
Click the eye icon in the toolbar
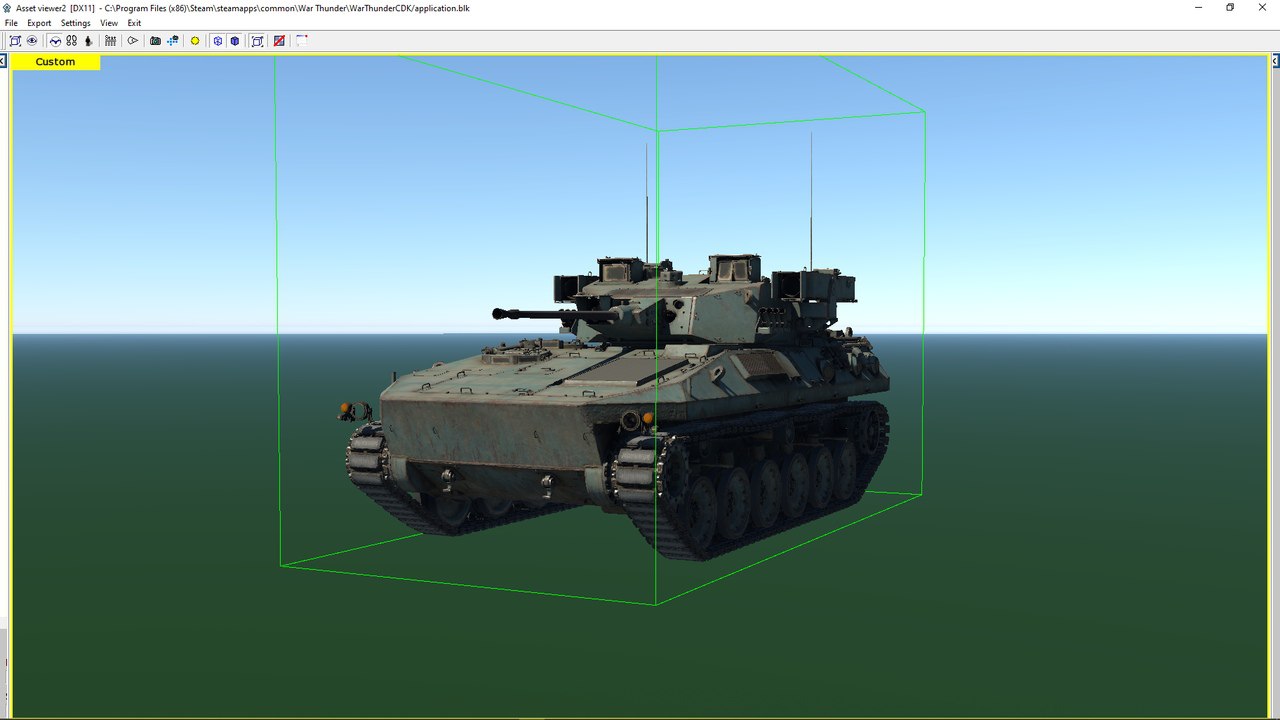32,41
